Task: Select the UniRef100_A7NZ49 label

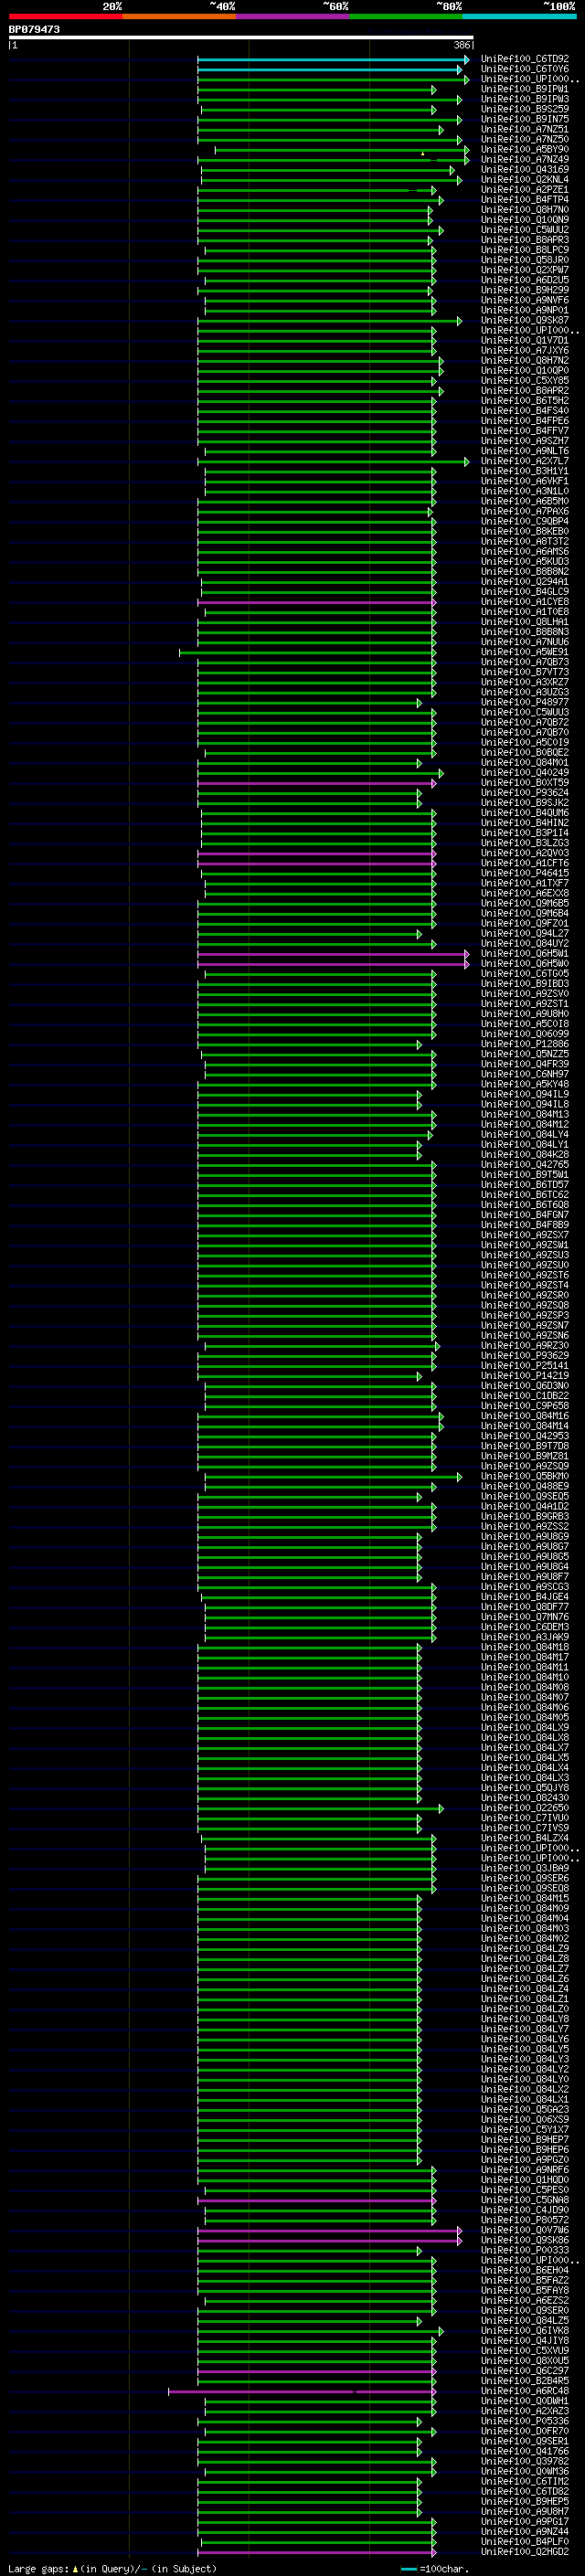Action: [525, 159]
